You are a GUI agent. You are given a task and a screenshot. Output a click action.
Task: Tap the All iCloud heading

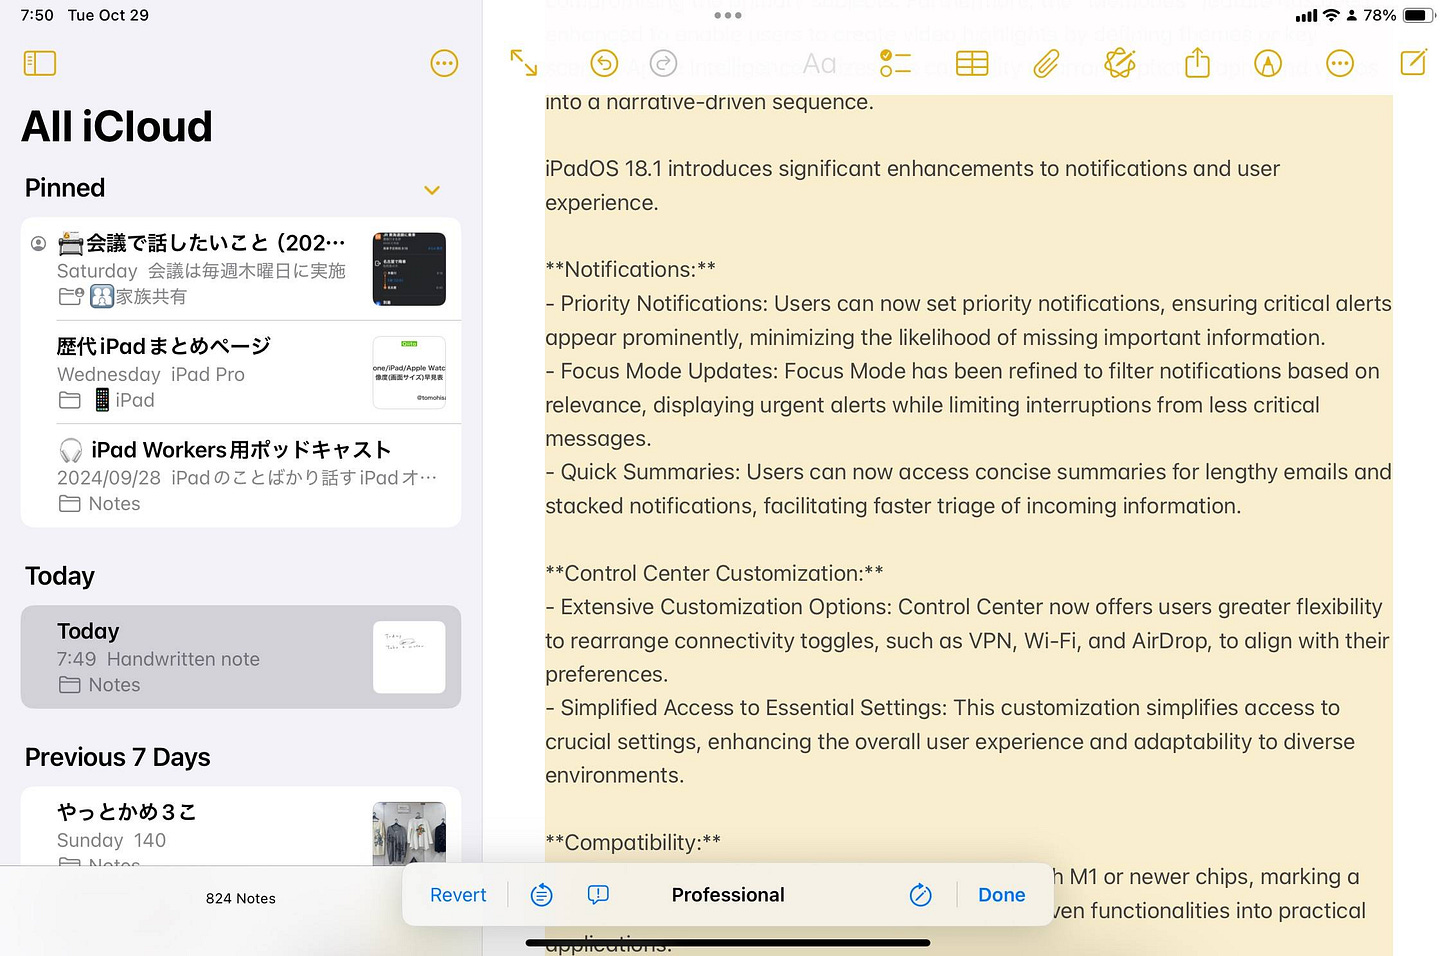[x=117, y=127]
